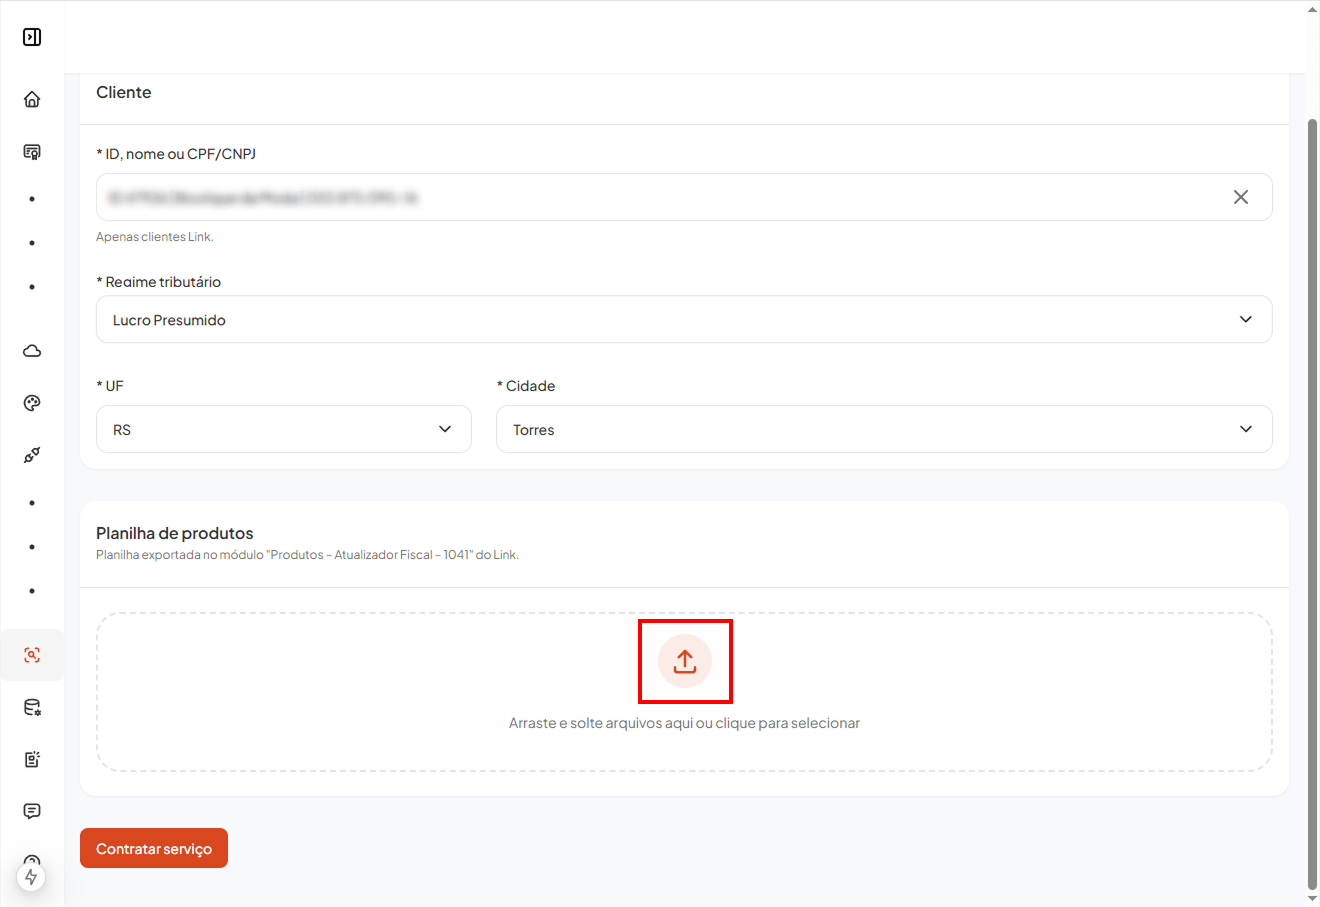Click the vertical page scrollbar
The width and height of the screenshot is (1320, 907).
click(1312, 500)
